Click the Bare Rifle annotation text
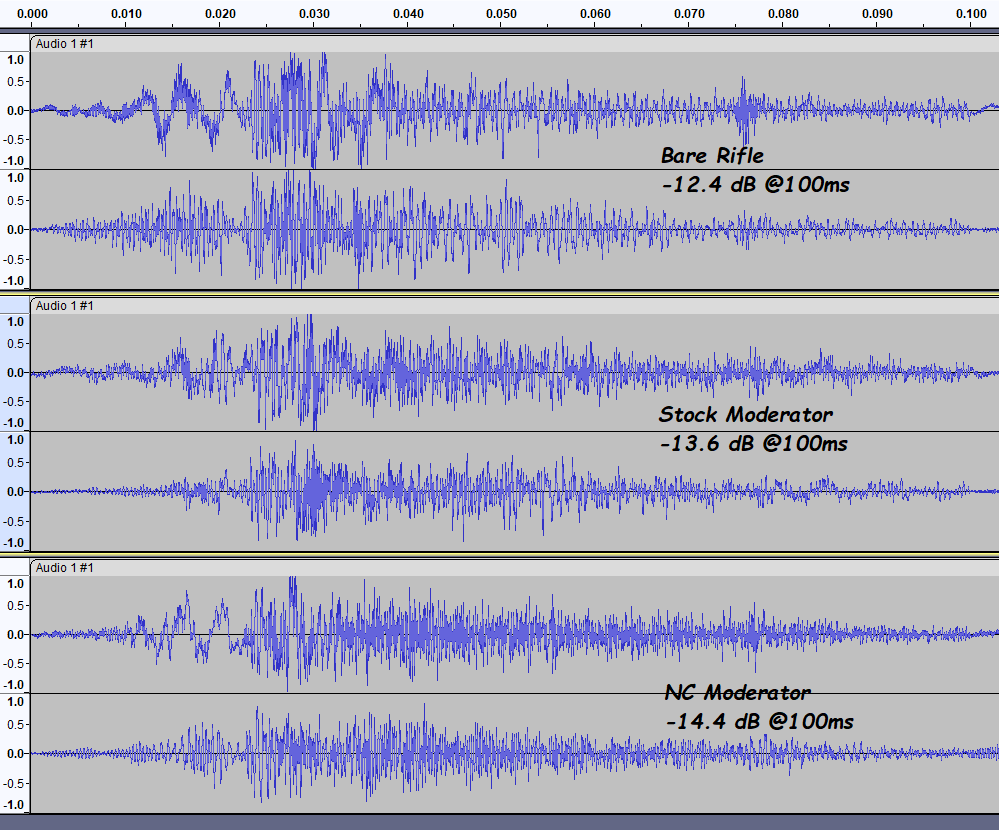 tap(712, 155)
